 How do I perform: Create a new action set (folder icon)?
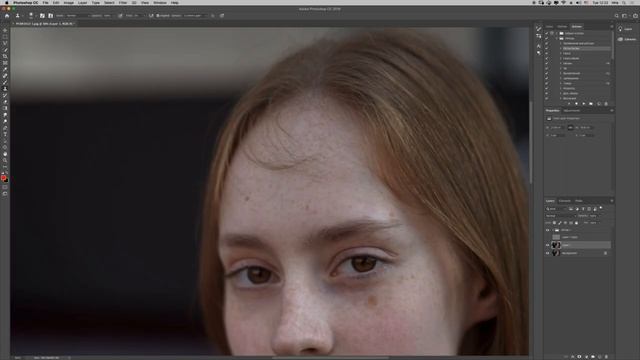591,104
